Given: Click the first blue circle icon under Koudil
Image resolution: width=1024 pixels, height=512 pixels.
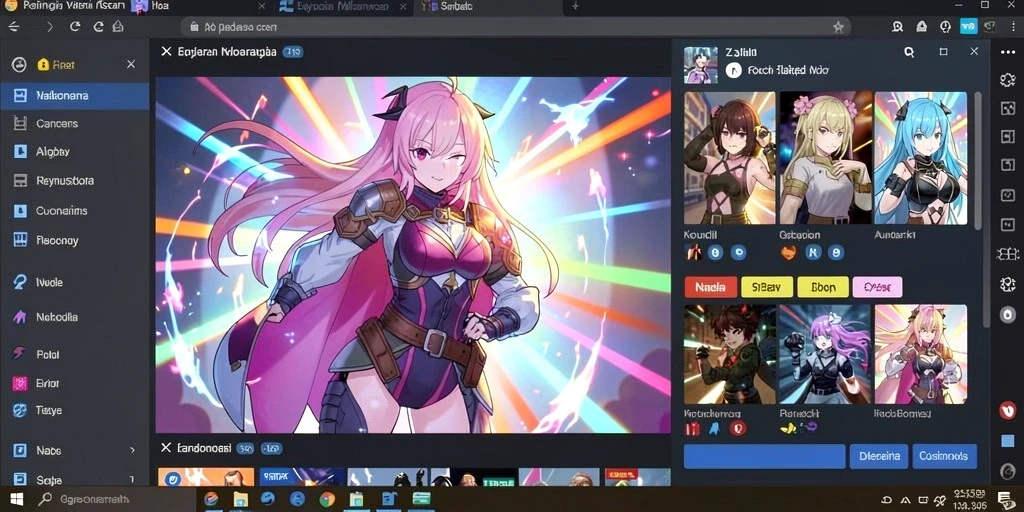Looking at the screenshot, I should tap(715, 253).
